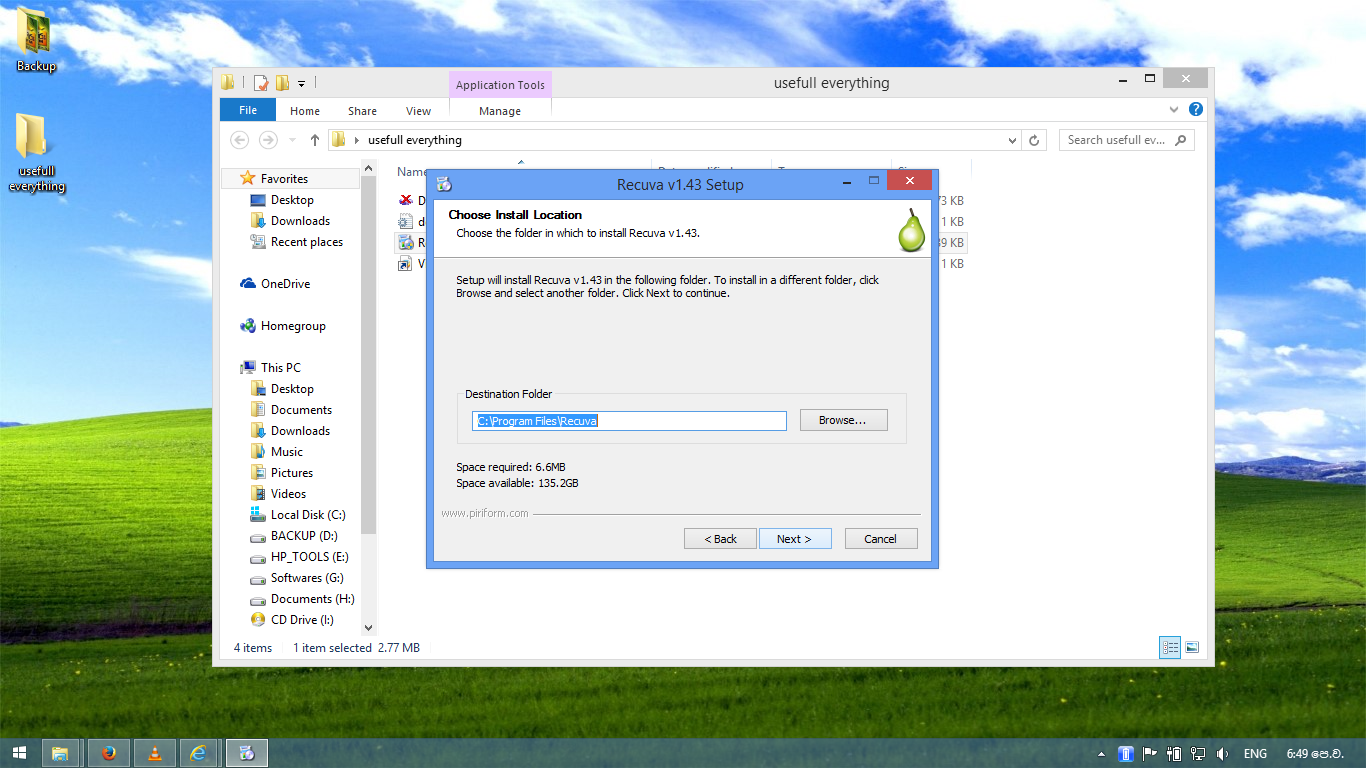Open the Action Center flag icon

[1150, 754]
